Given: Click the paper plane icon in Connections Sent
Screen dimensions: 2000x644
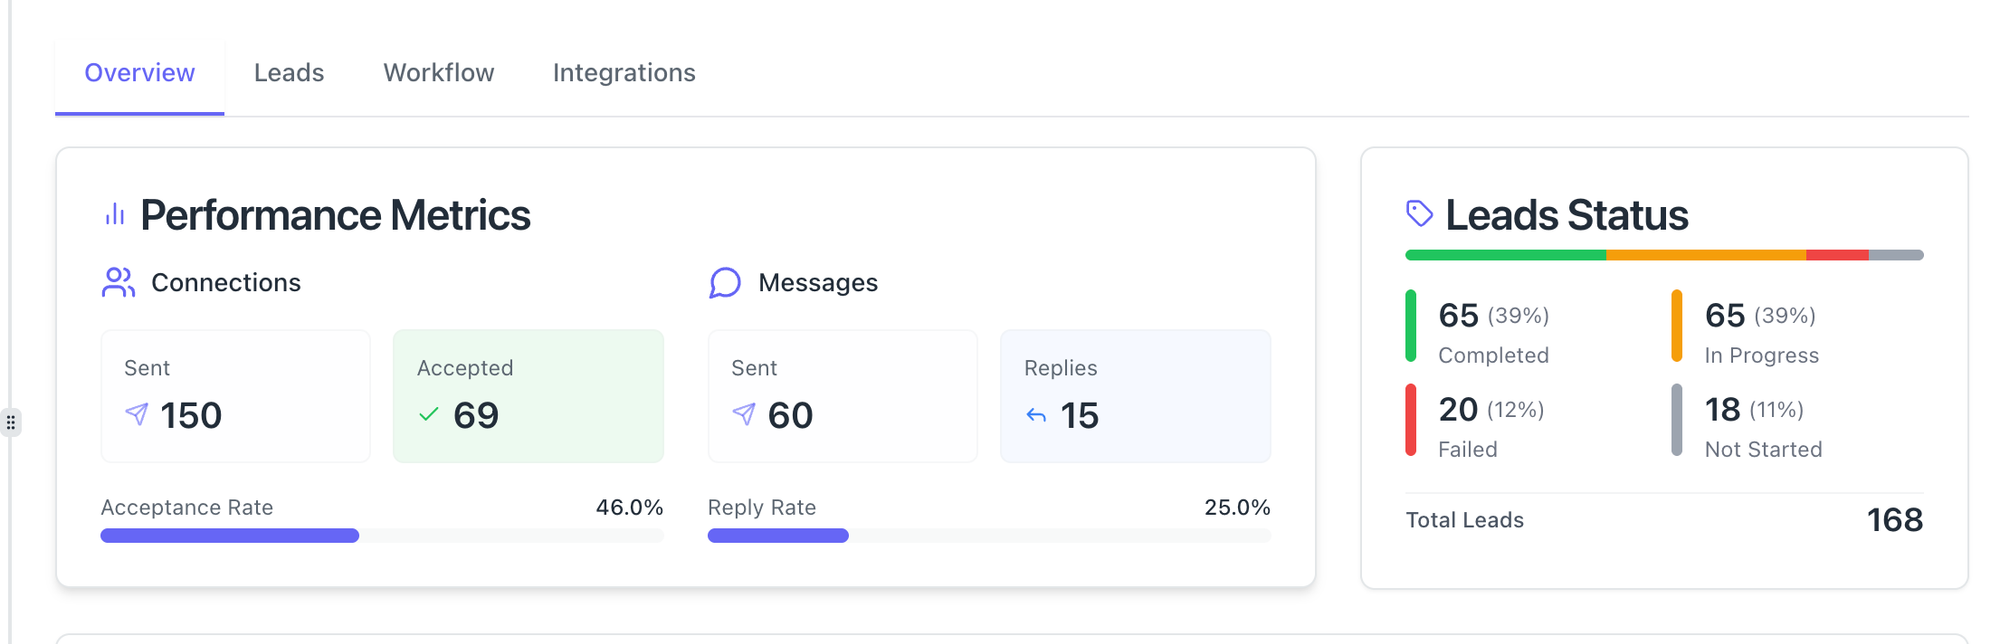Looking at the screenshot, I should (137, 414).
